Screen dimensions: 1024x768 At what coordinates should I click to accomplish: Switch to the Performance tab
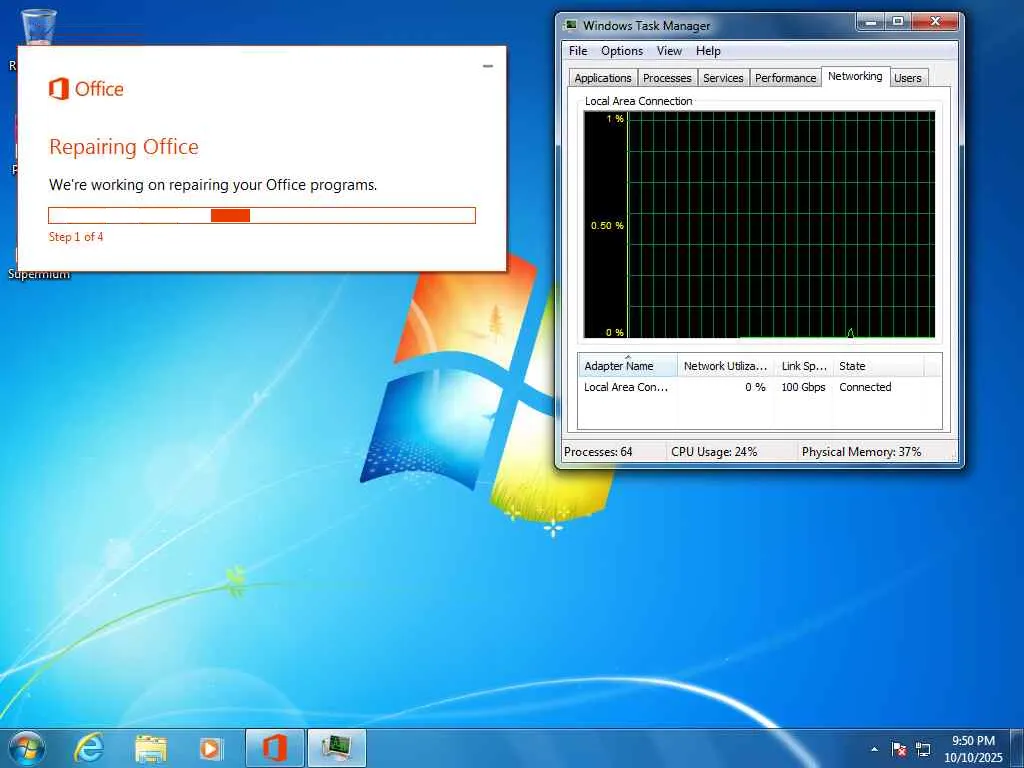point(785,78)
